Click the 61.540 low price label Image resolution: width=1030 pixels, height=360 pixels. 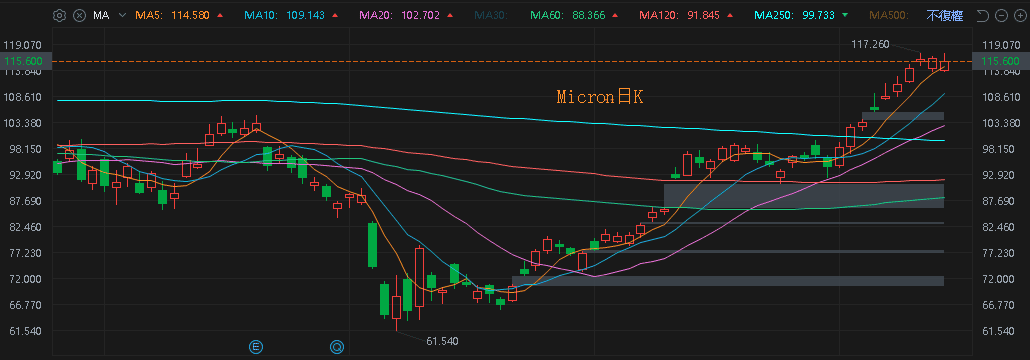[x=442, y=341]
